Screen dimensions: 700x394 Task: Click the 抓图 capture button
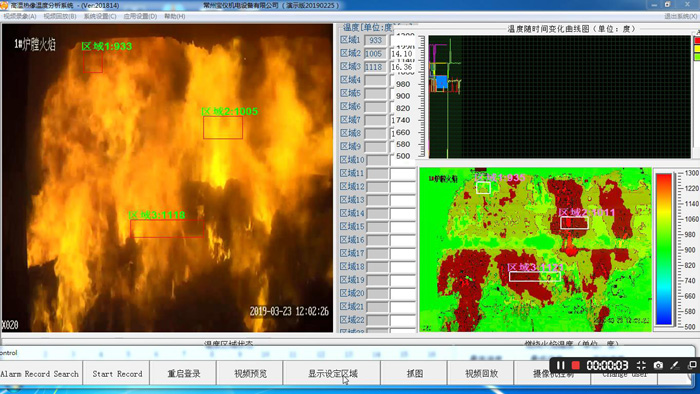point(414,373)
